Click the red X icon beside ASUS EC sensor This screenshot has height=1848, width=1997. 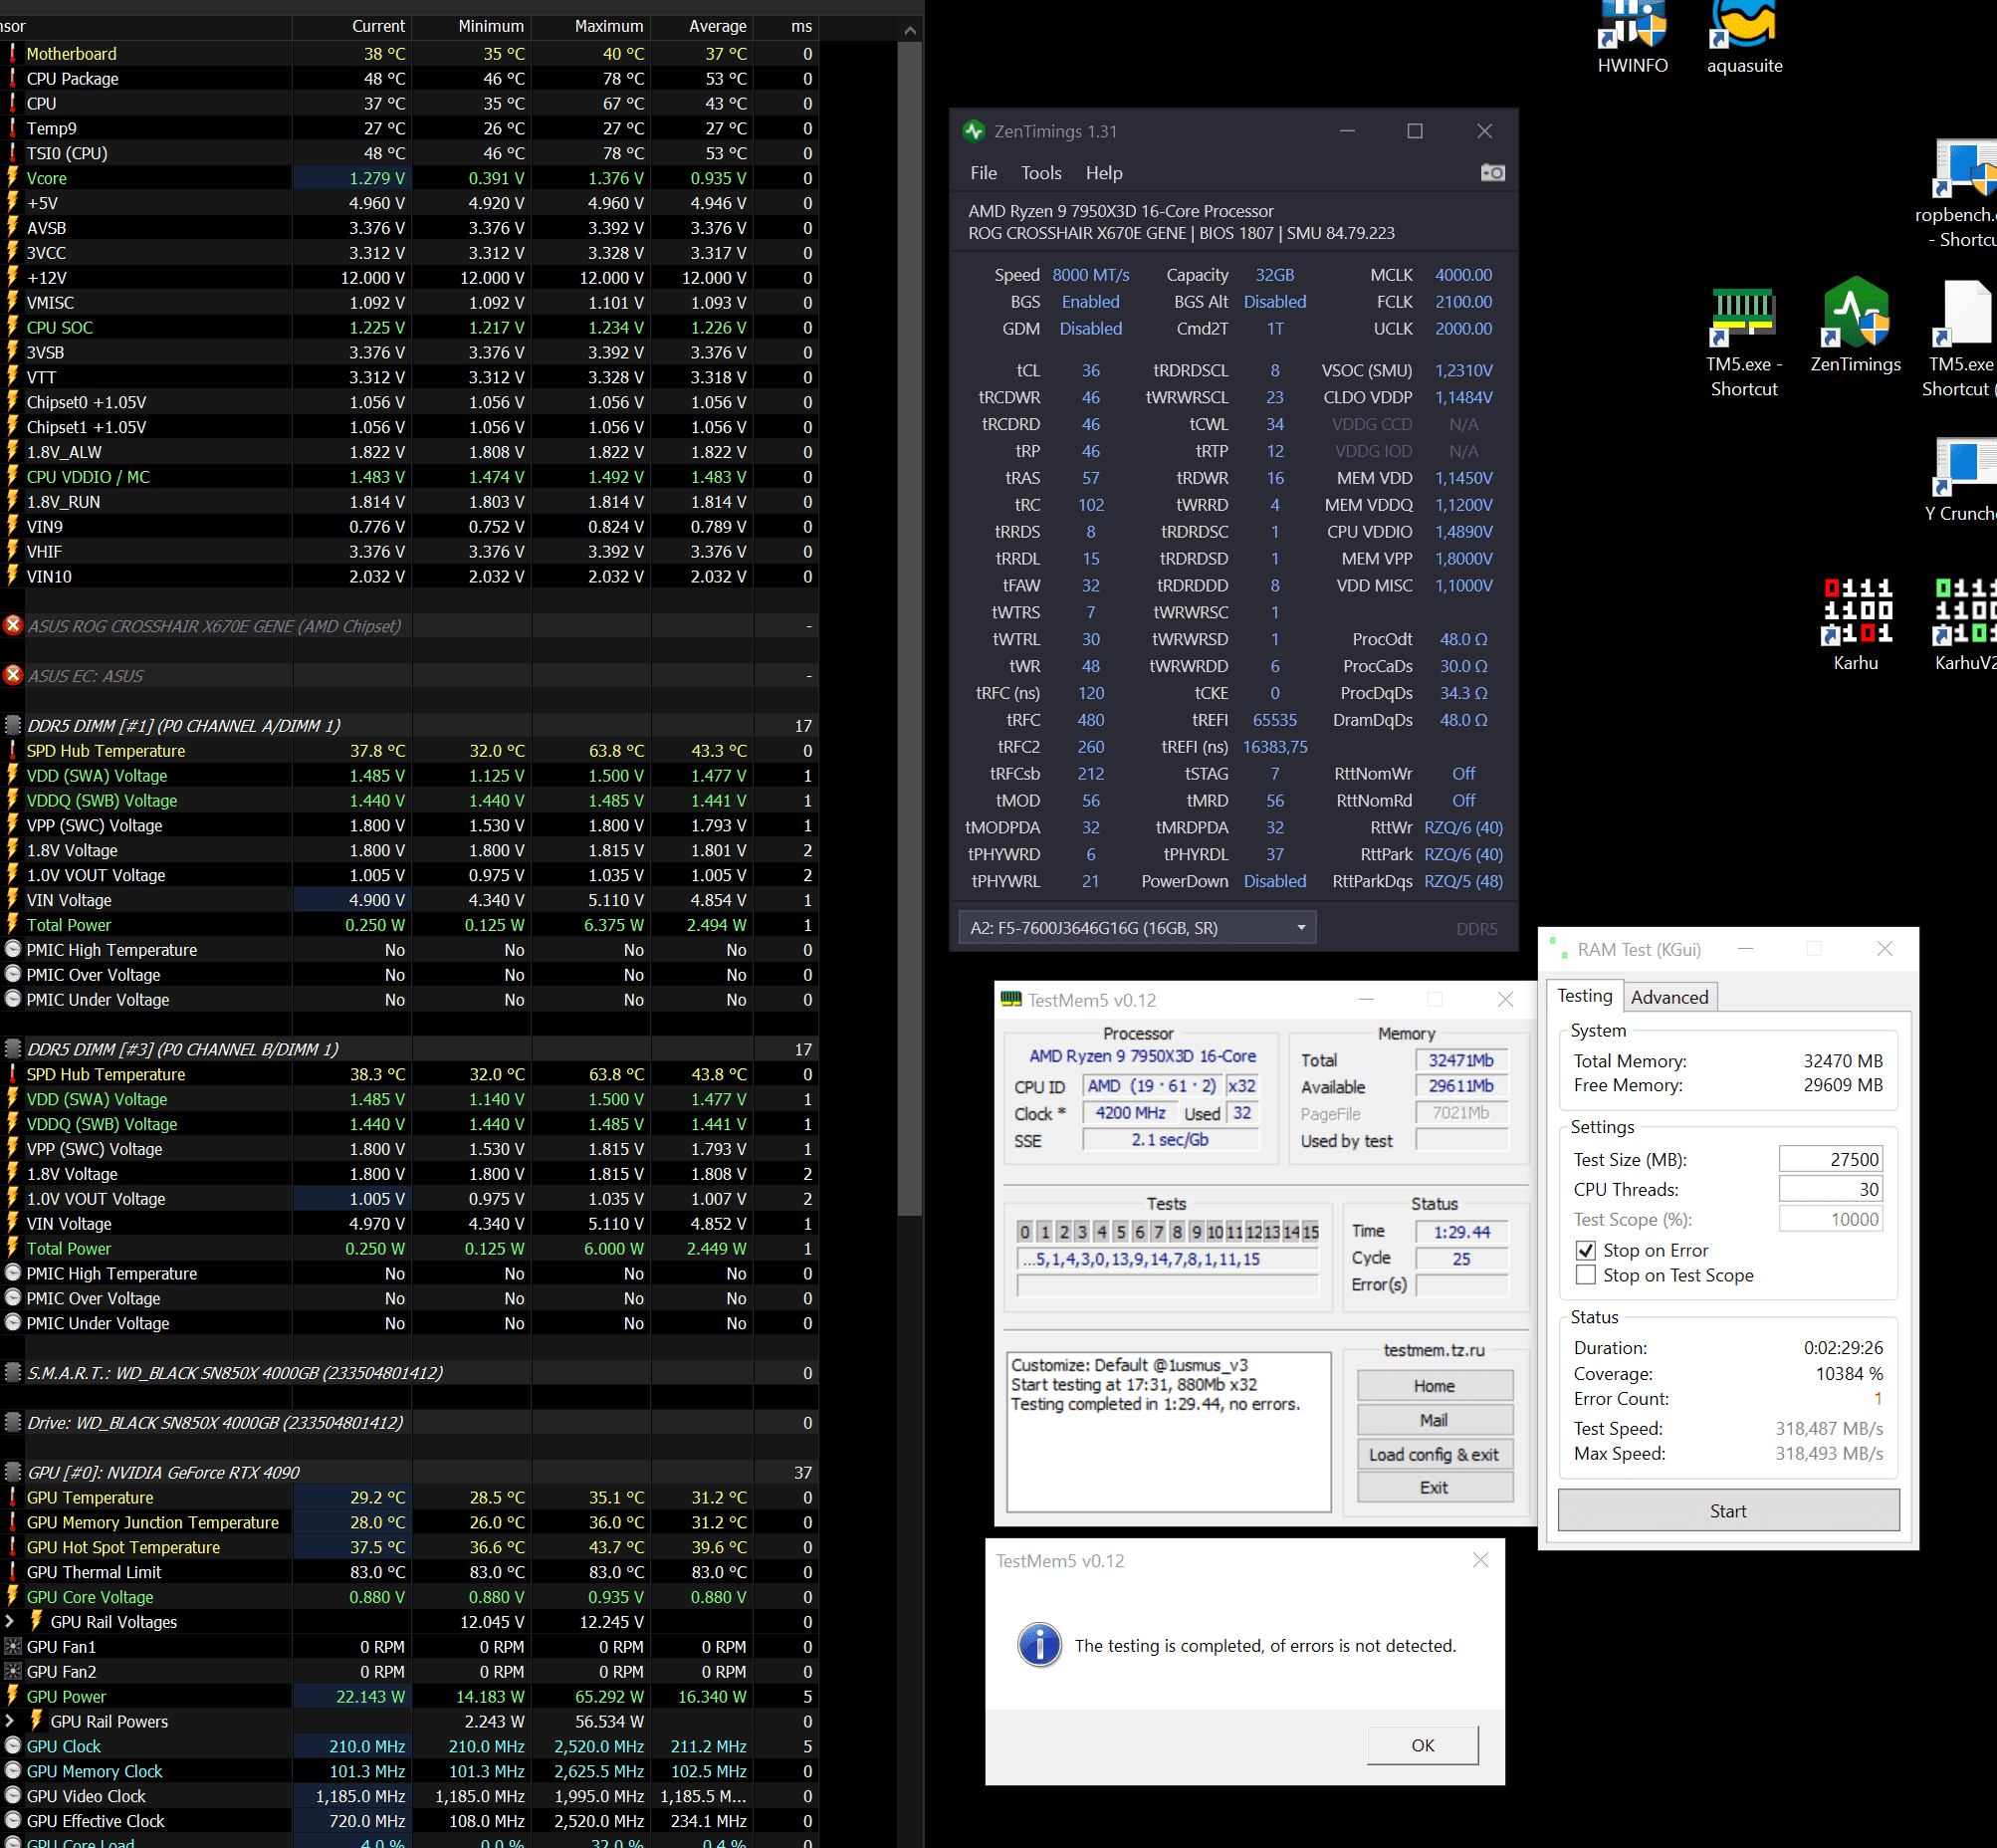click(13, 675)
